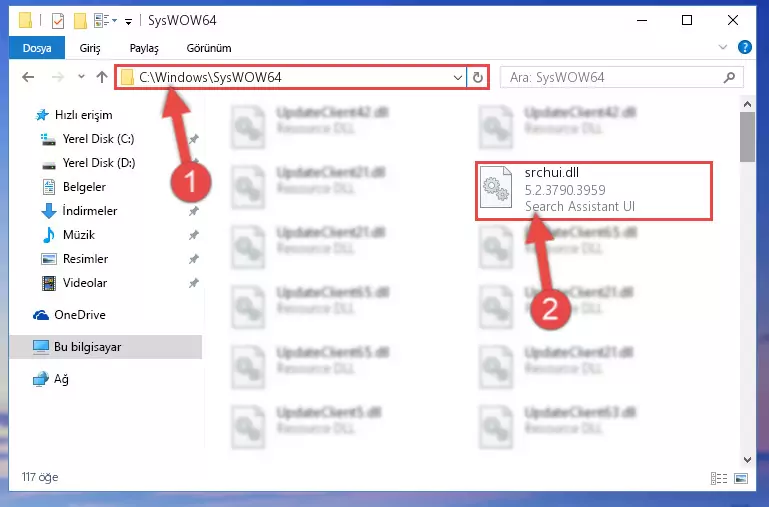The width and height of the screenshot is (769, 507).
Task: Click the srchui.dll gear file icon
Action: point(495,188)
